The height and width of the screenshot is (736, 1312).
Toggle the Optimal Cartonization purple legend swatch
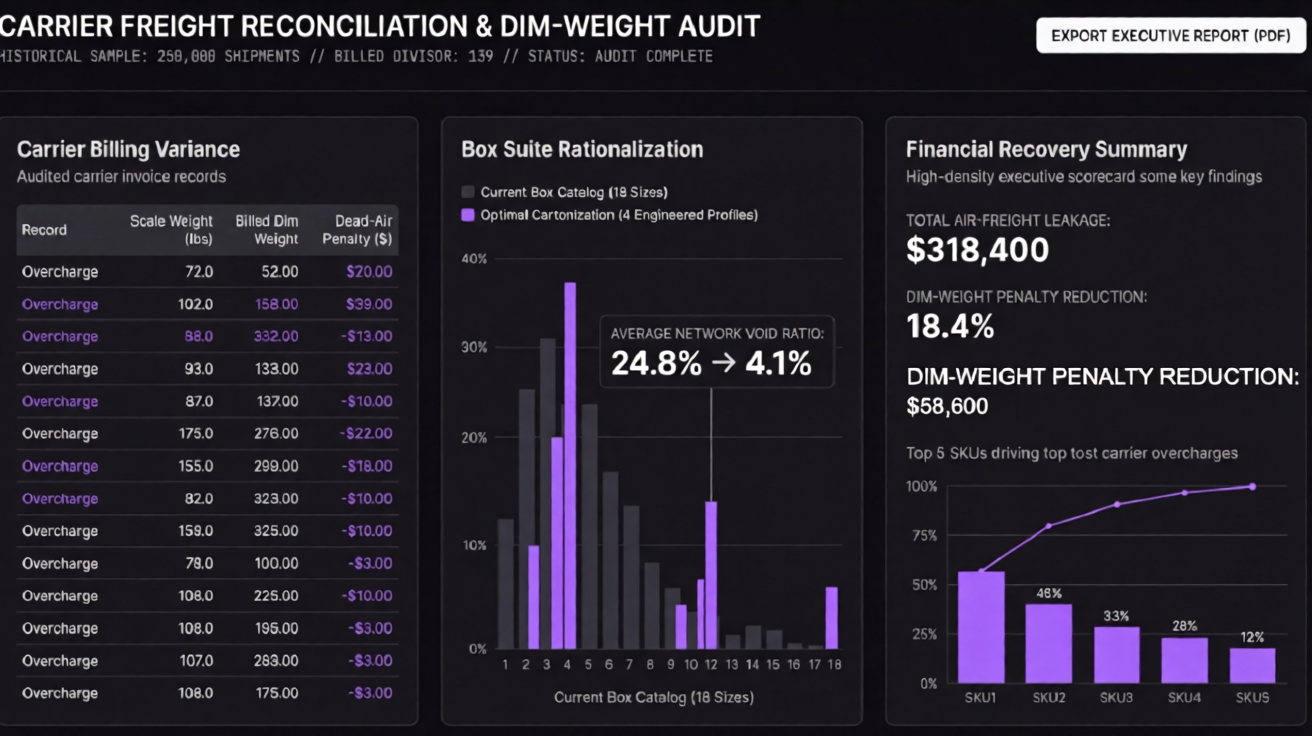[x=467, y=215]
